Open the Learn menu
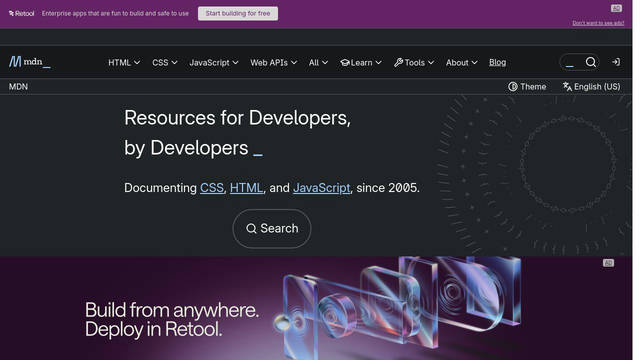640x360 pixels. [x=361, y=62]
